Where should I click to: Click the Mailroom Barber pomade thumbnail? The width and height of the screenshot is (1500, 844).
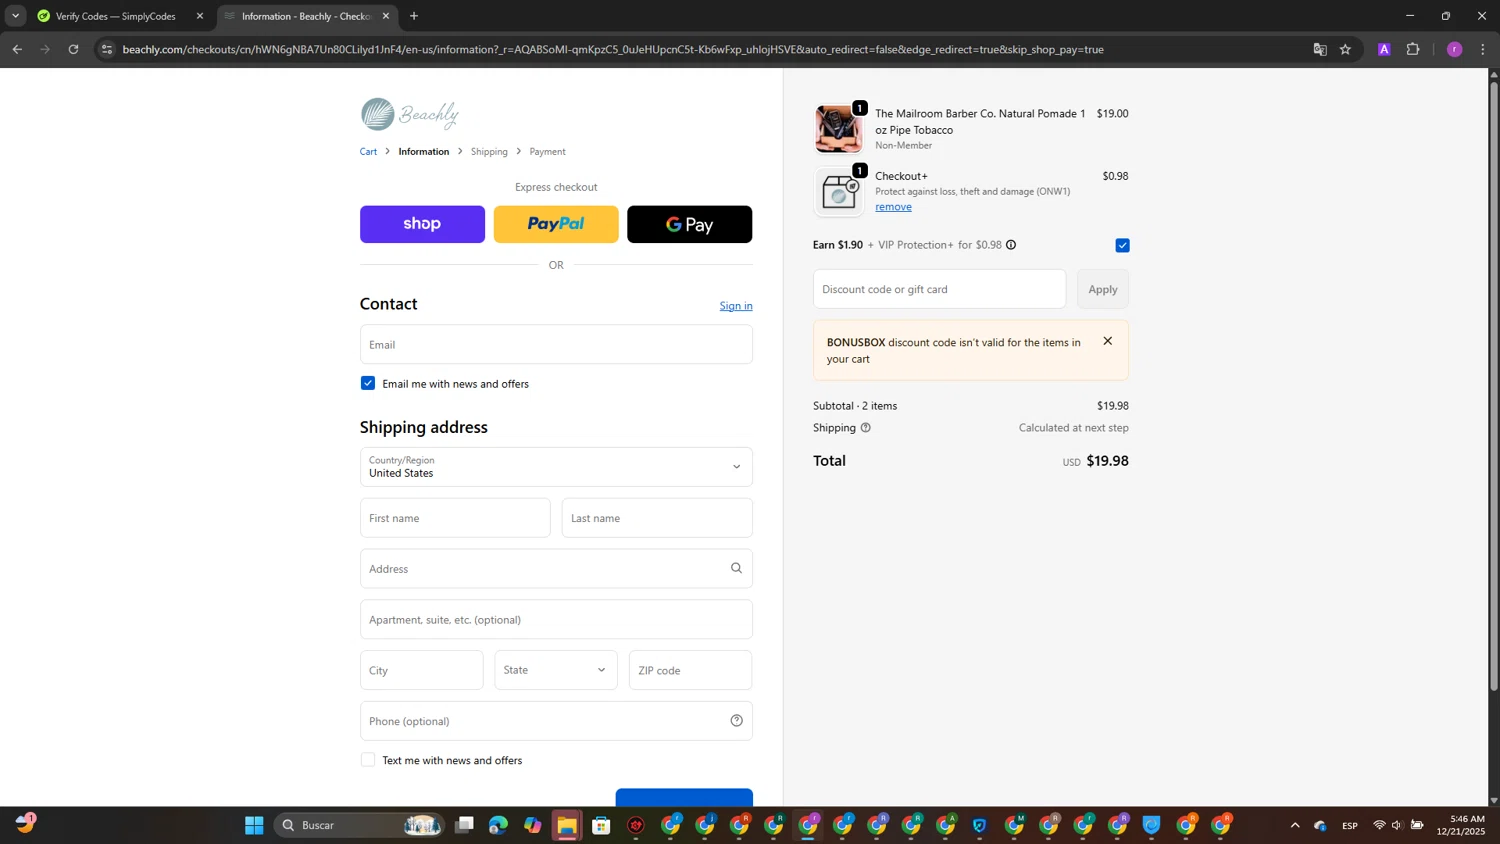(x=838, y=129)
